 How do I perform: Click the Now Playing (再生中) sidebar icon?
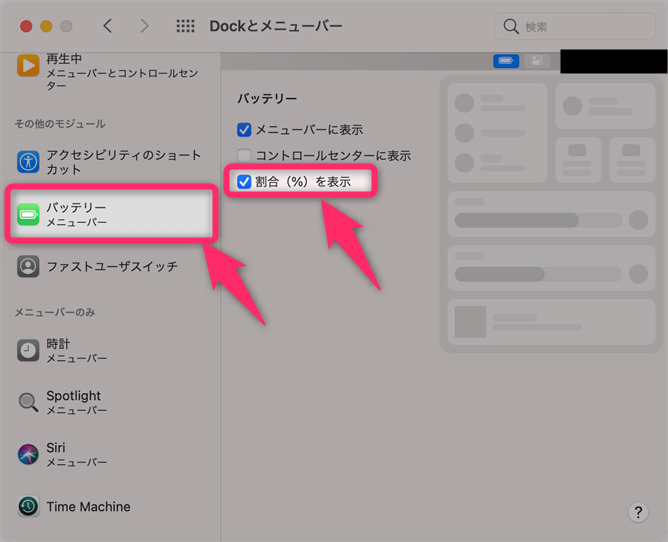(x=29, y=65)
